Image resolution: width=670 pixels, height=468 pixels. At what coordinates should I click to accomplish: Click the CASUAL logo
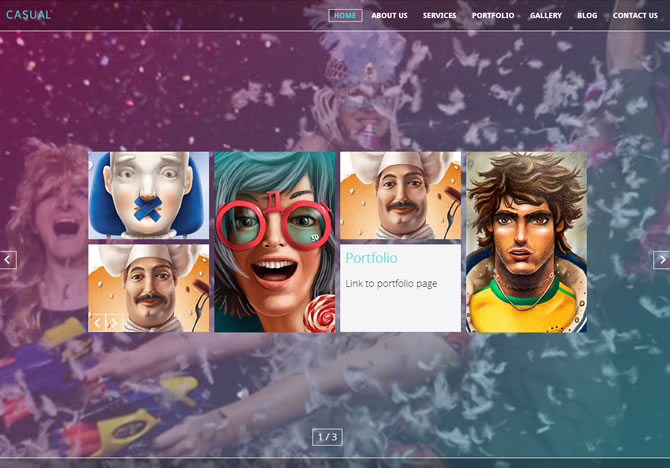click(28, 15)
